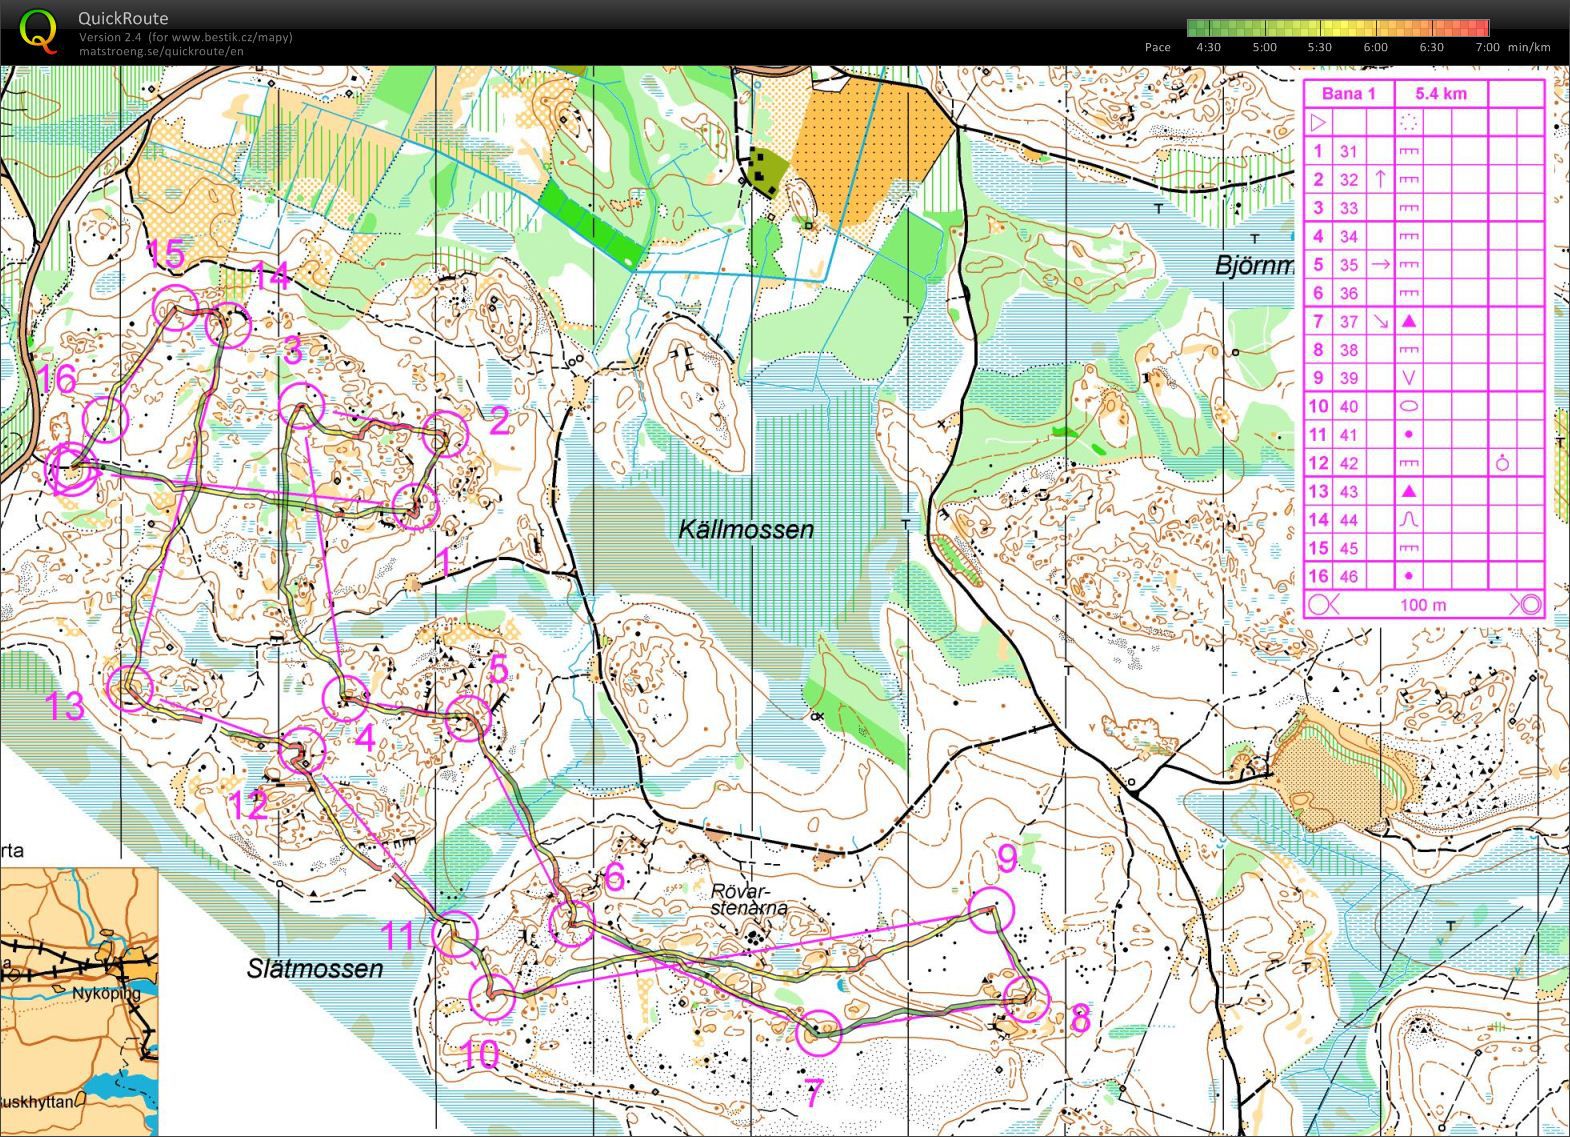Click the V-shaped symbol in row 39
This screenshot has height=1137, width=1570.
[x=1408, y=378]
